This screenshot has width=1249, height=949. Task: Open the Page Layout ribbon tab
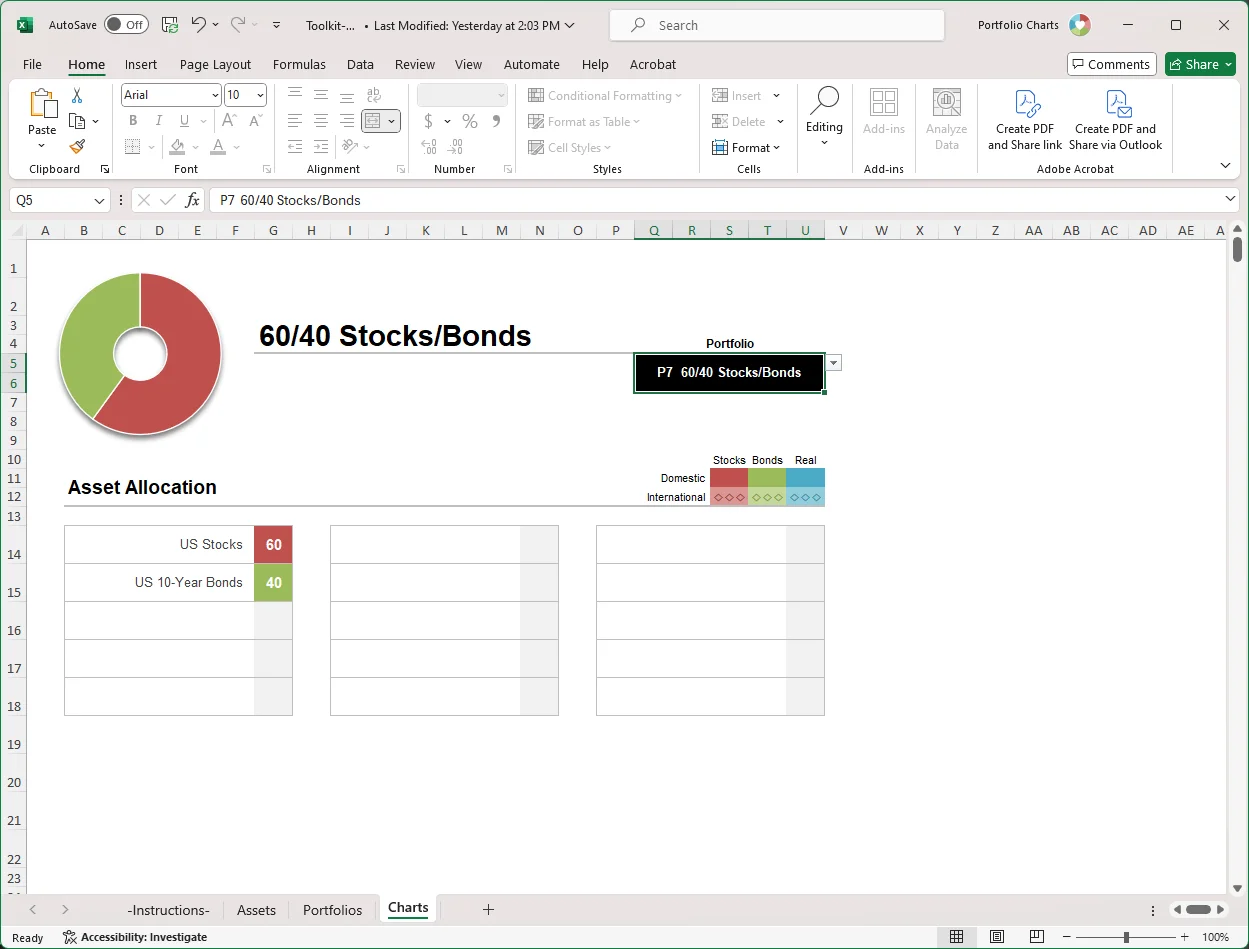(215, 64)
